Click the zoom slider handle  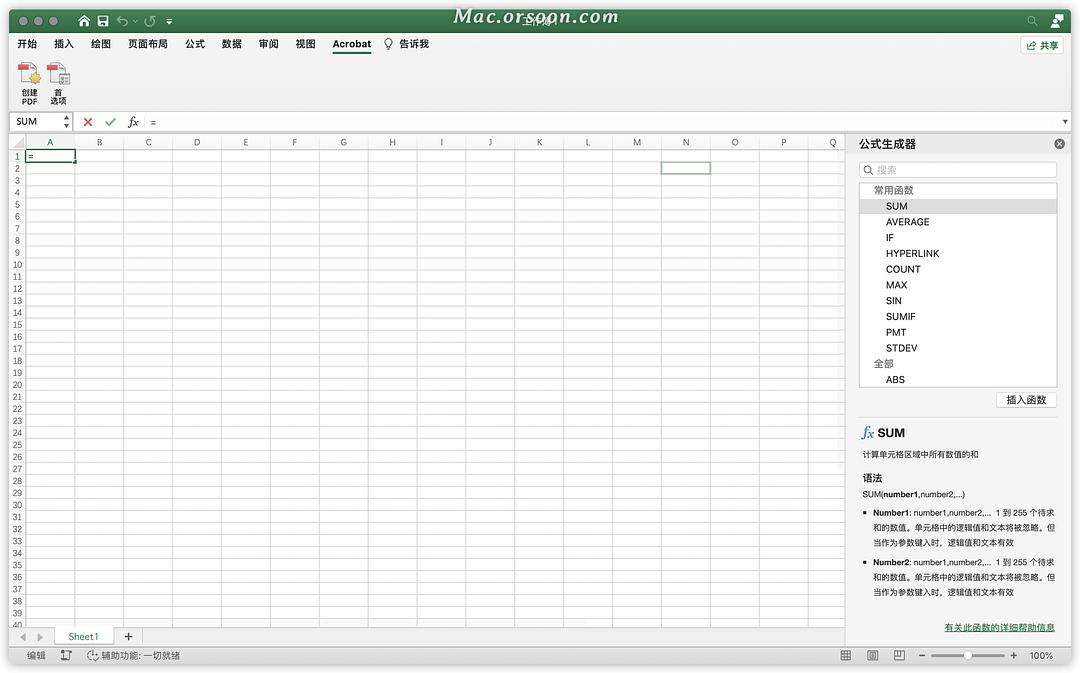(x=968, y=656)
